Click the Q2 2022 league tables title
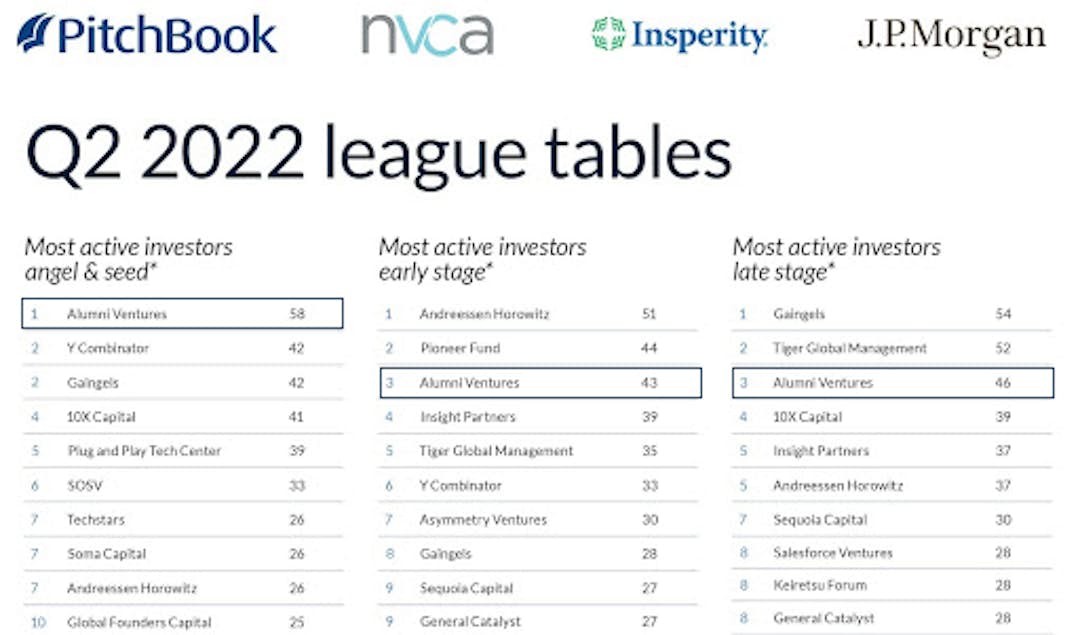Viewport: 1080px width, 635px height. pyautogui.click(x=378, y=153)
